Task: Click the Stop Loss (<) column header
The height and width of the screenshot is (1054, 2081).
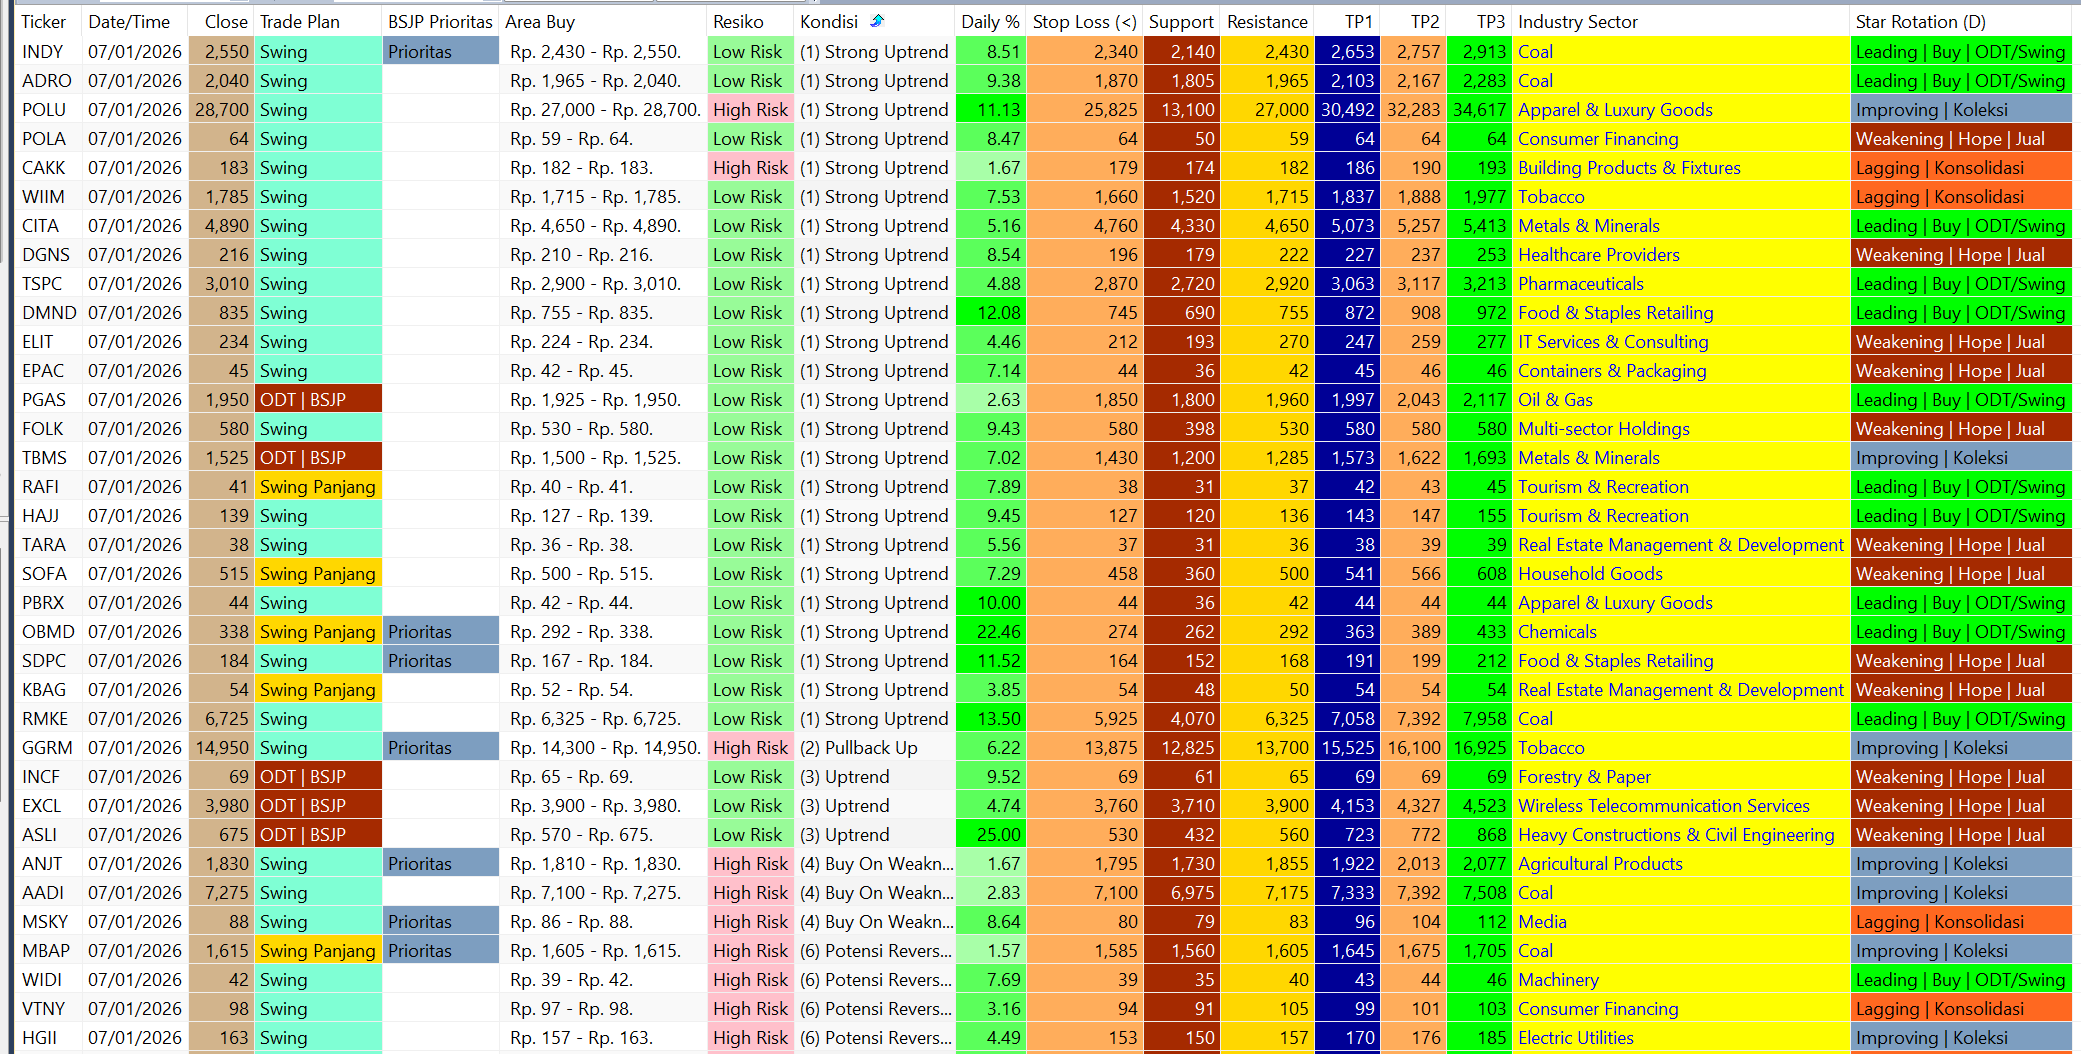Action: coord(1084,22)
